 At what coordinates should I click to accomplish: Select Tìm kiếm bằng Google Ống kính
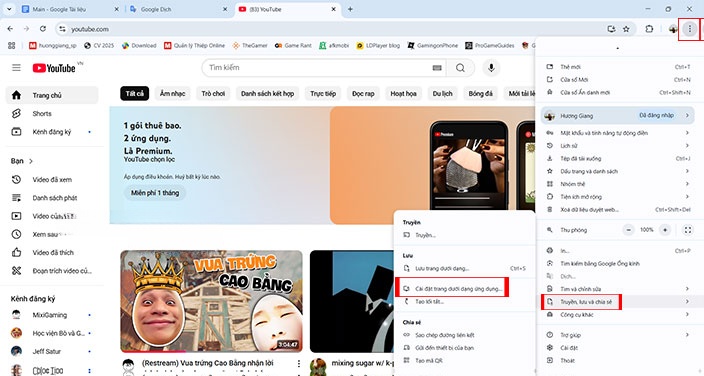(x=618, y=264)
